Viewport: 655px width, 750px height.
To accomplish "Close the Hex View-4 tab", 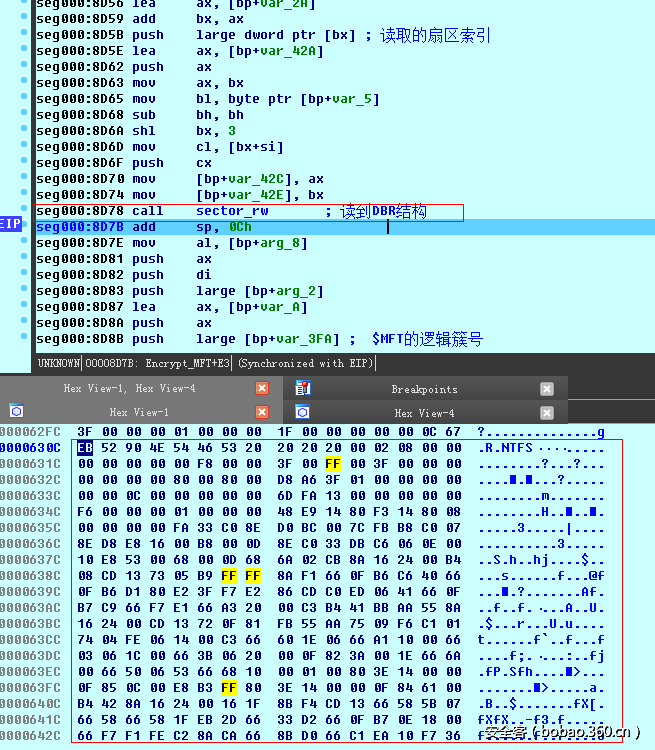I will 547,412.
